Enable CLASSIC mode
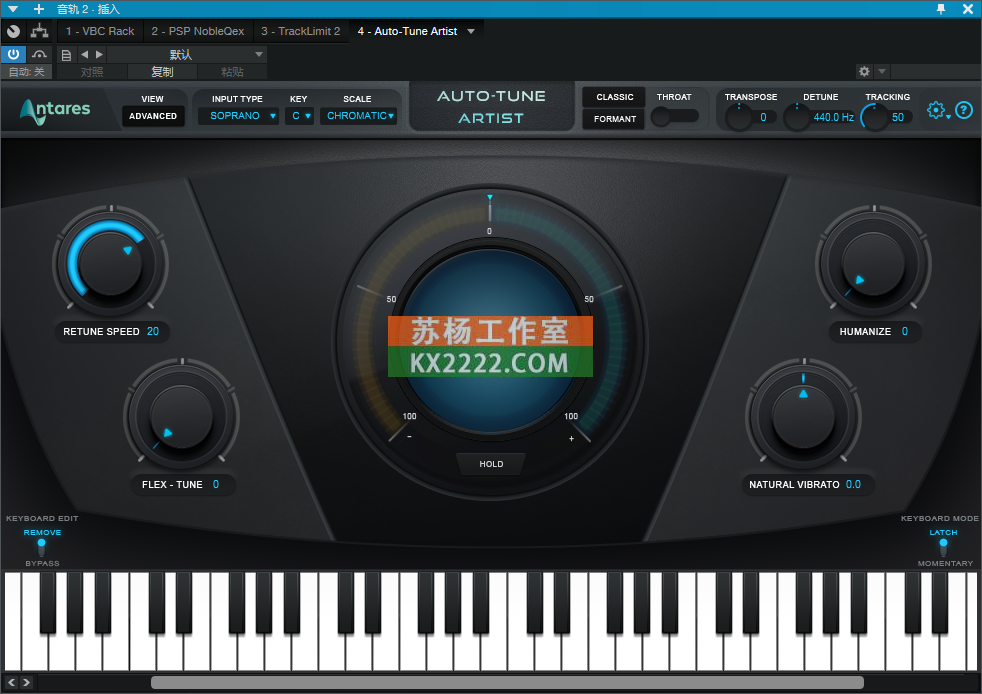 coord(614,97)
